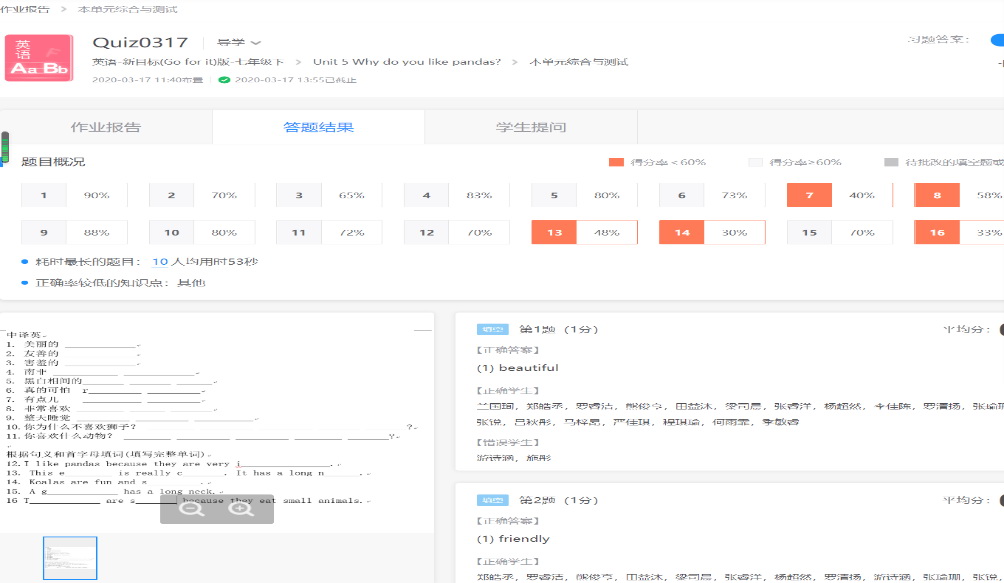Click the English subject icon
Image resolution: width=1004 pixels, height=583 pixels.
[39, 58]
